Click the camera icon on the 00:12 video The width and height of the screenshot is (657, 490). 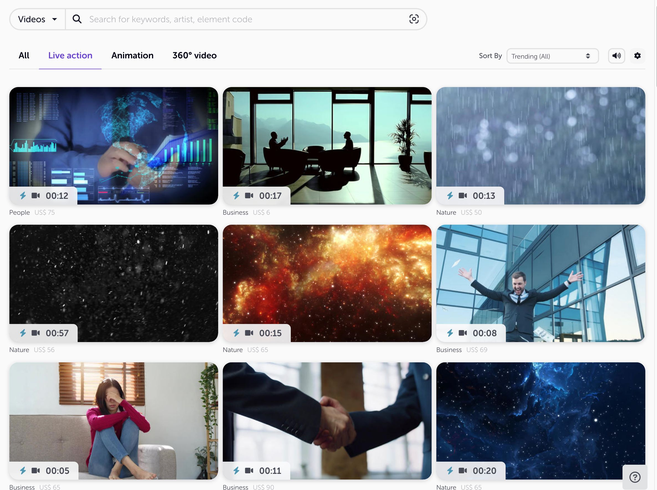[x=36, y=195]
